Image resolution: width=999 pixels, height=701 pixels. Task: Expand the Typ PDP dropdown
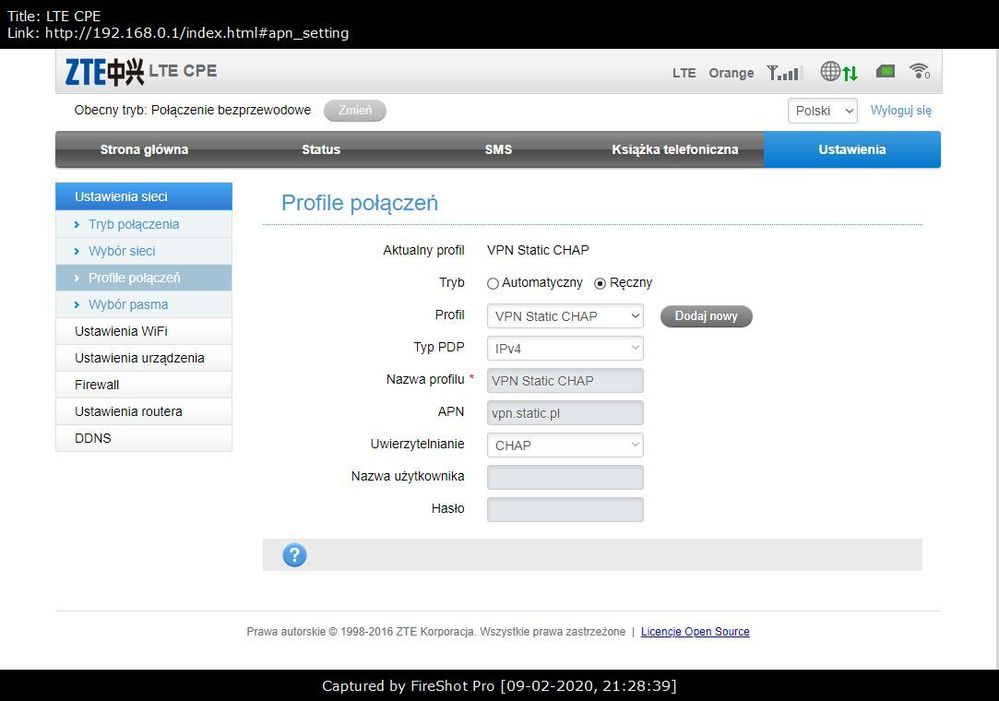tap(565, 348)
